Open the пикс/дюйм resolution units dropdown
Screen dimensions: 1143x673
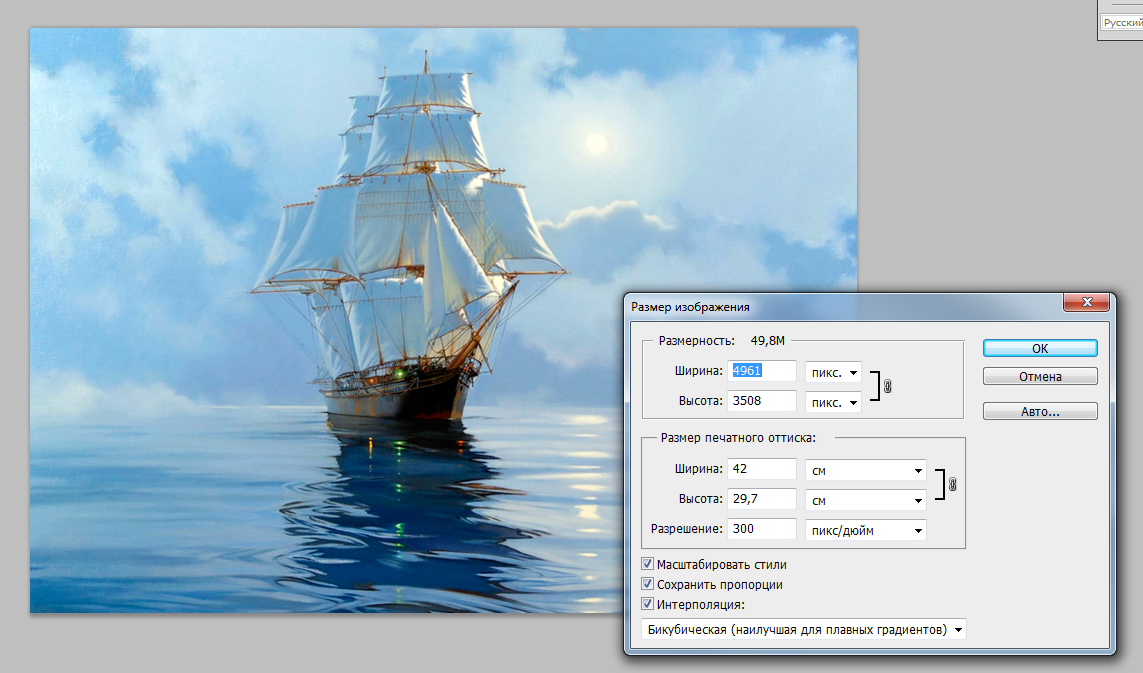pyautogui.click(x=865, y=530)
